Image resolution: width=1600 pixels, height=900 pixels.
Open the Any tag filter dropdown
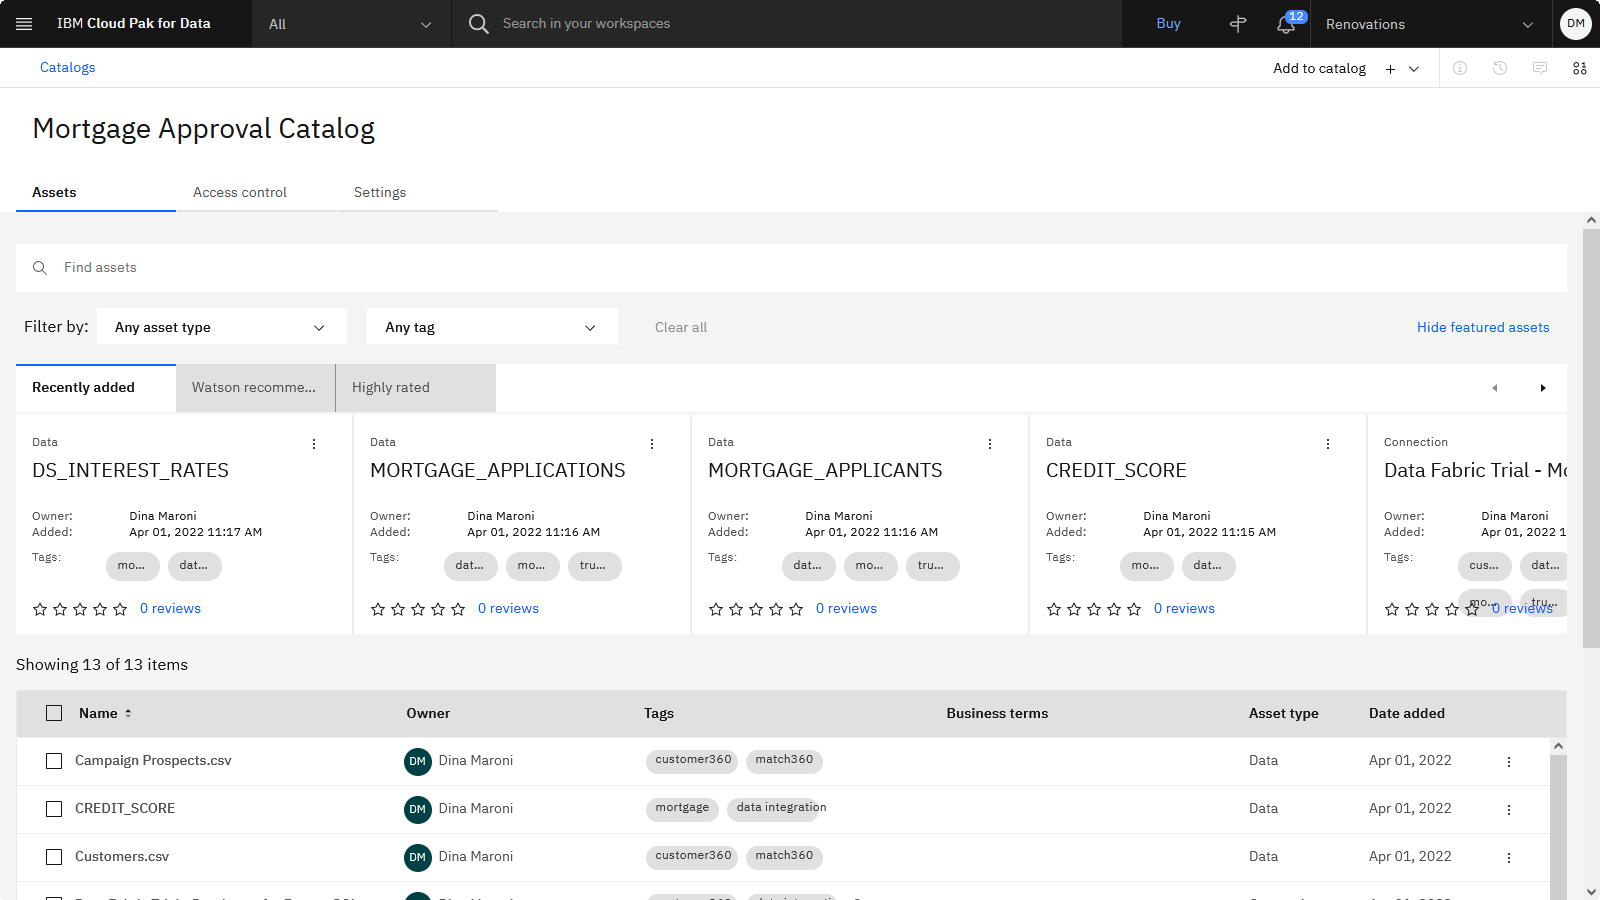click(x=492, y=327)
